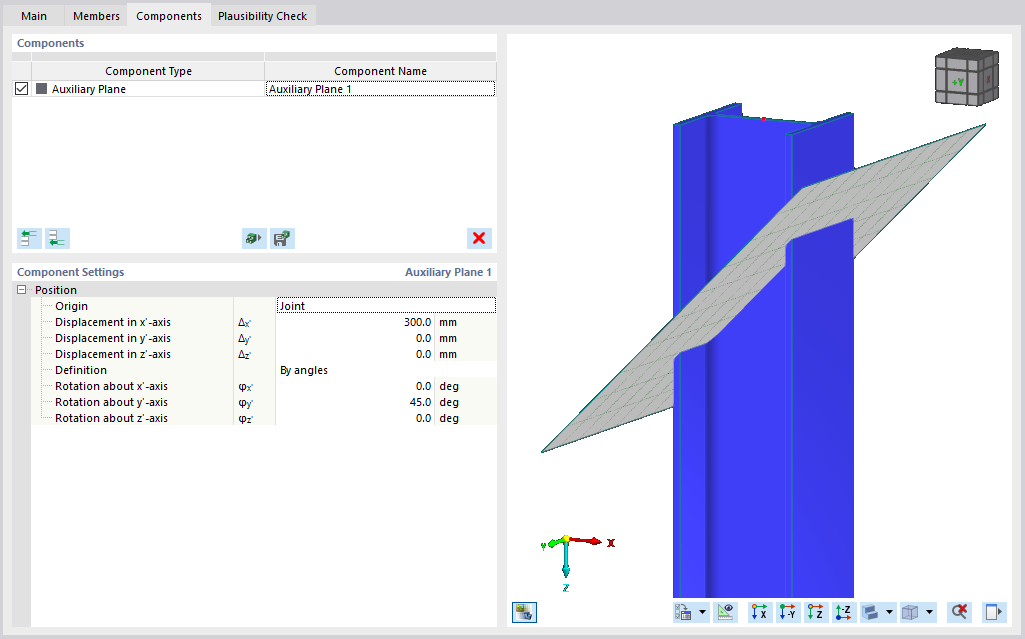This screenshot has height=639, width=1025.
Task: Select the Components tab
Action: click(169, 16)
